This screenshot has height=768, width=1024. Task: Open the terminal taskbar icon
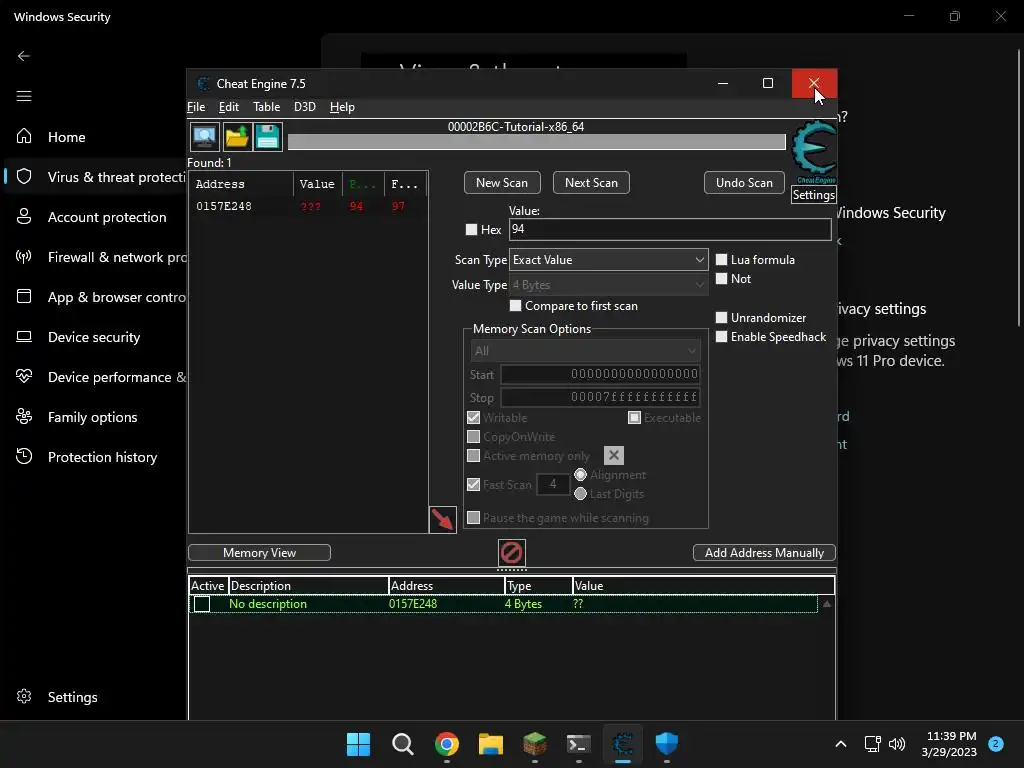(x=579, y=744)
